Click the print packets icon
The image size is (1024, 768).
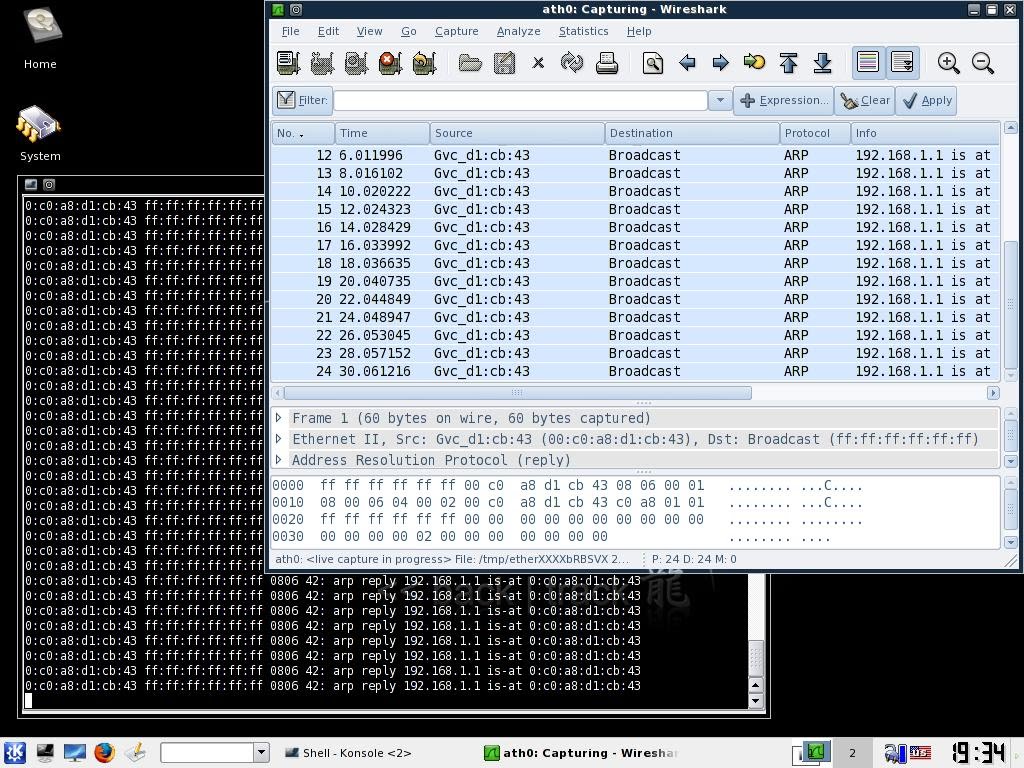[606, 64]
